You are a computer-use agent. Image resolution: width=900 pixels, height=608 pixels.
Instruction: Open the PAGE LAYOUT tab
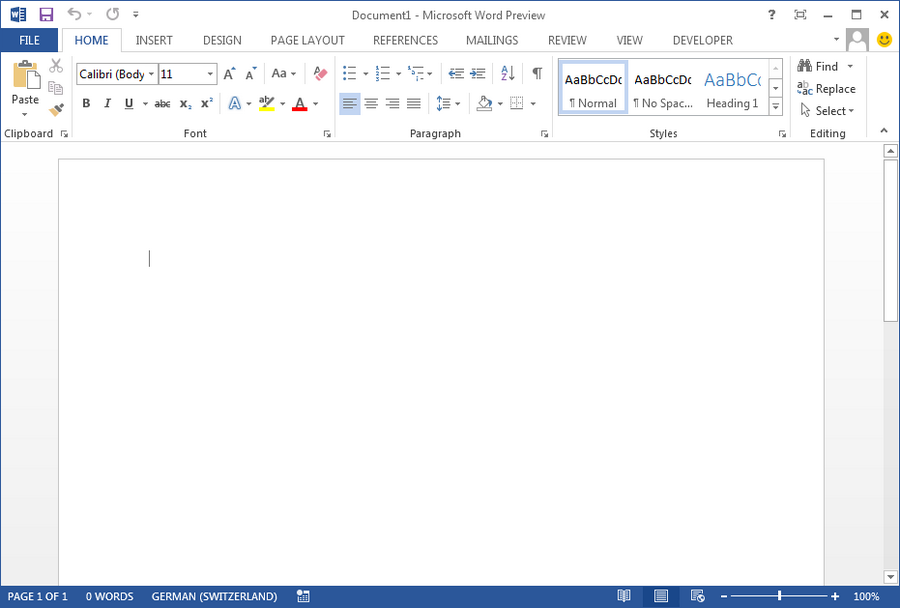(x=307, y=40)
